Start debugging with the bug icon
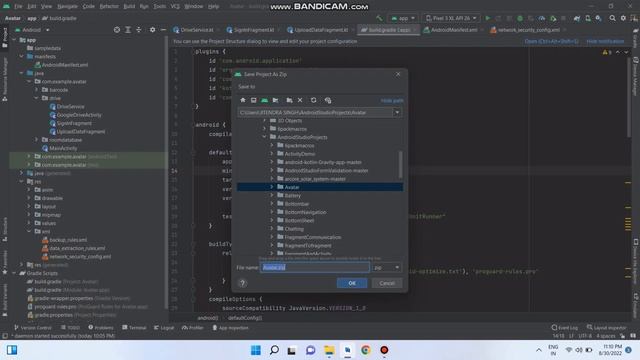 (x=520, y=18)
